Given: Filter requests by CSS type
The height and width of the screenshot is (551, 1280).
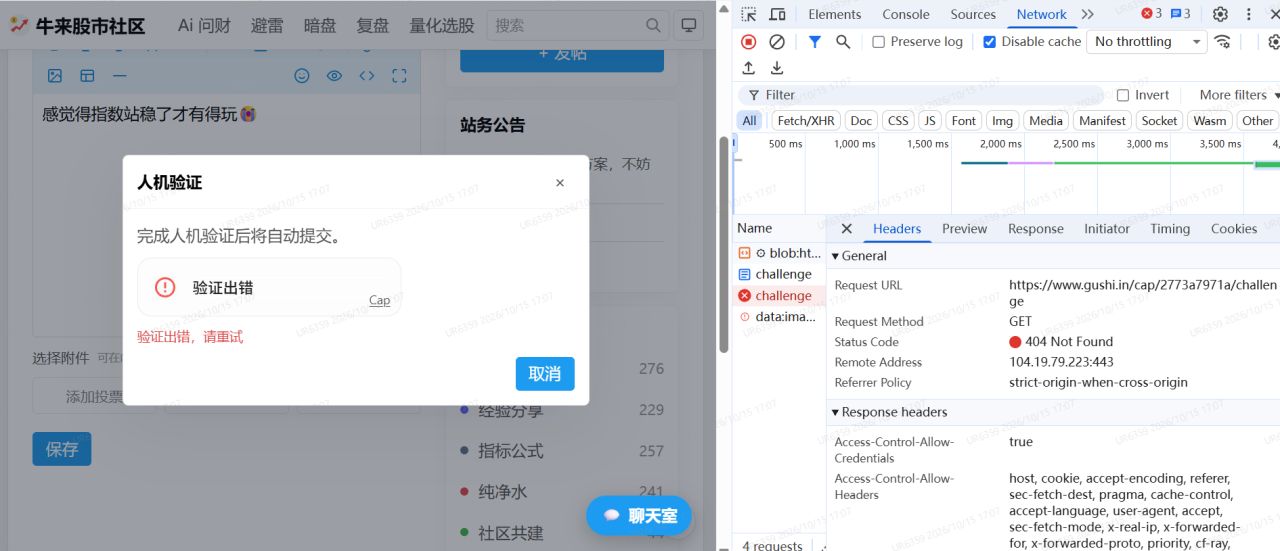Looking at the screenshot, I should pos(898,121).
